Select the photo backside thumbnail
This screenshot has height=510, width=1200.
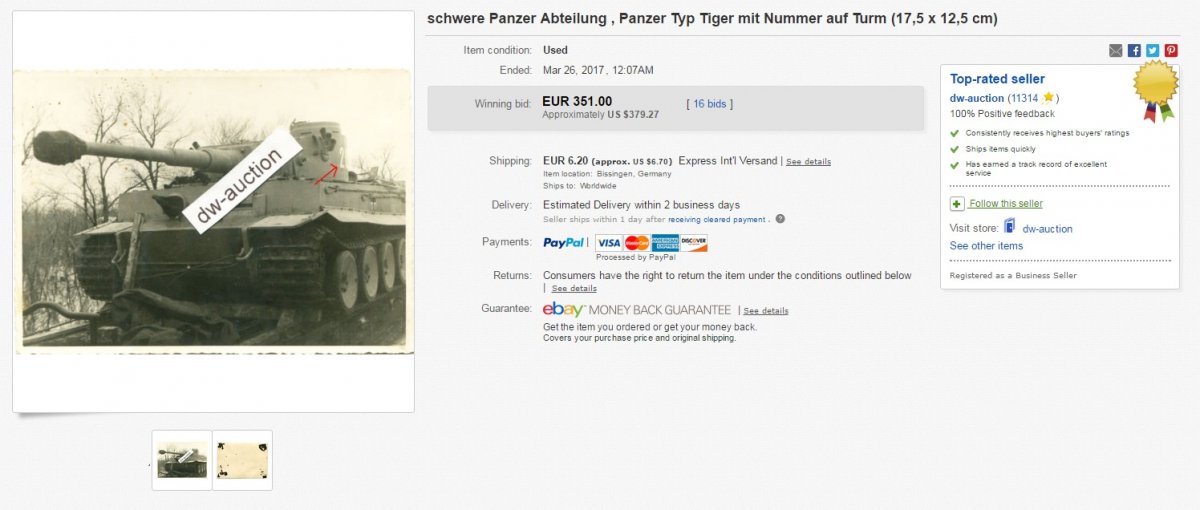click(x=242, y=460)
